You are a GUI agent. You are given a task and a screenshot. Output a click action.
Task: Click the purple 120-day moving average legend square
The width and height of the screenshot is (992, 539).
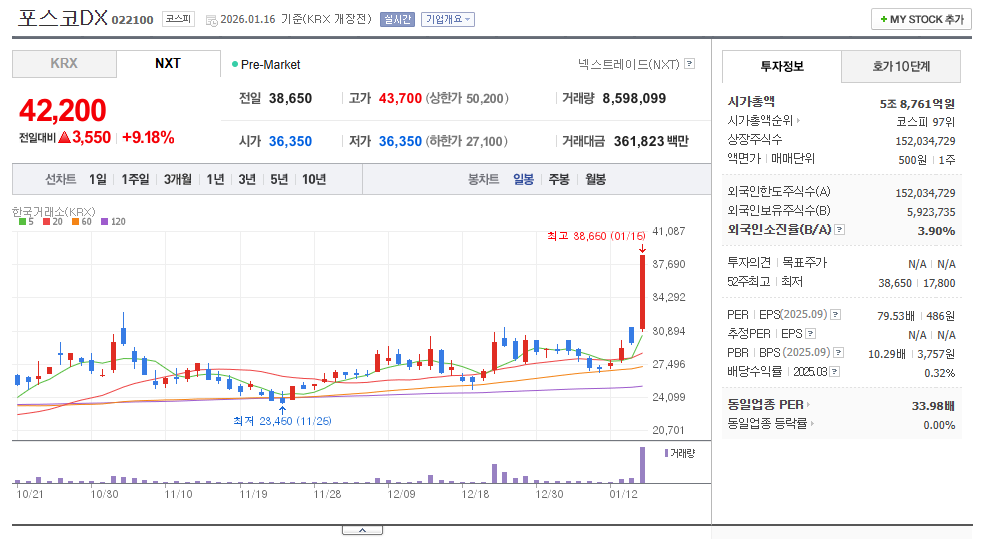(104, 222)
